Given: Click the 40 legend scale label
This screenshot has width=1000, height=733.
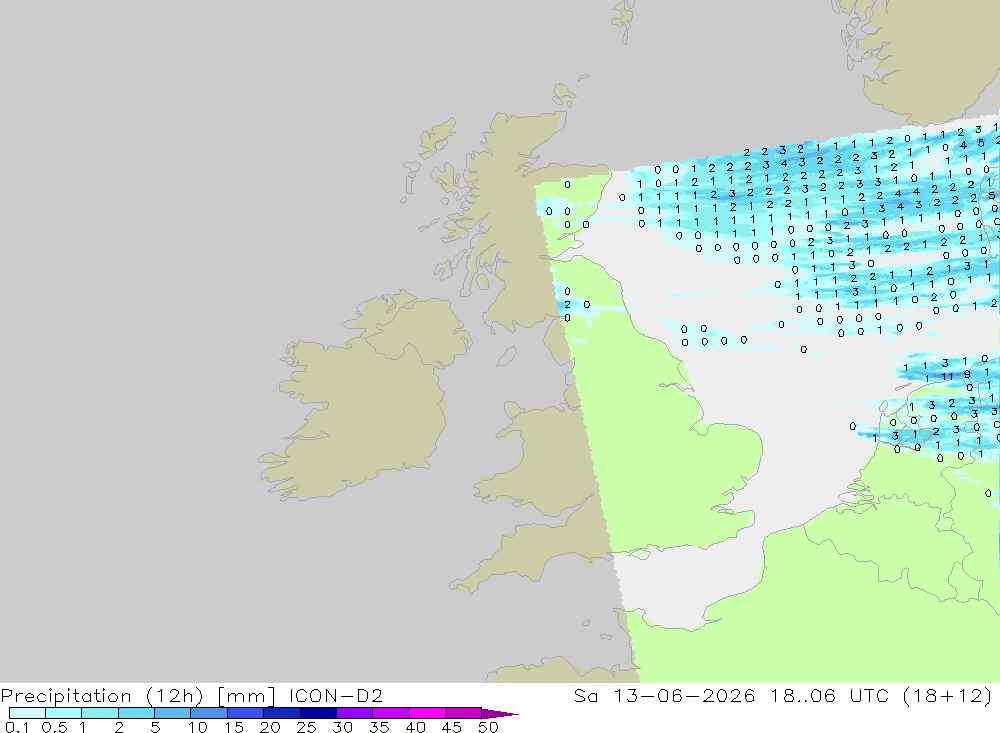Looking at the screenshot, I should (415, 727).
